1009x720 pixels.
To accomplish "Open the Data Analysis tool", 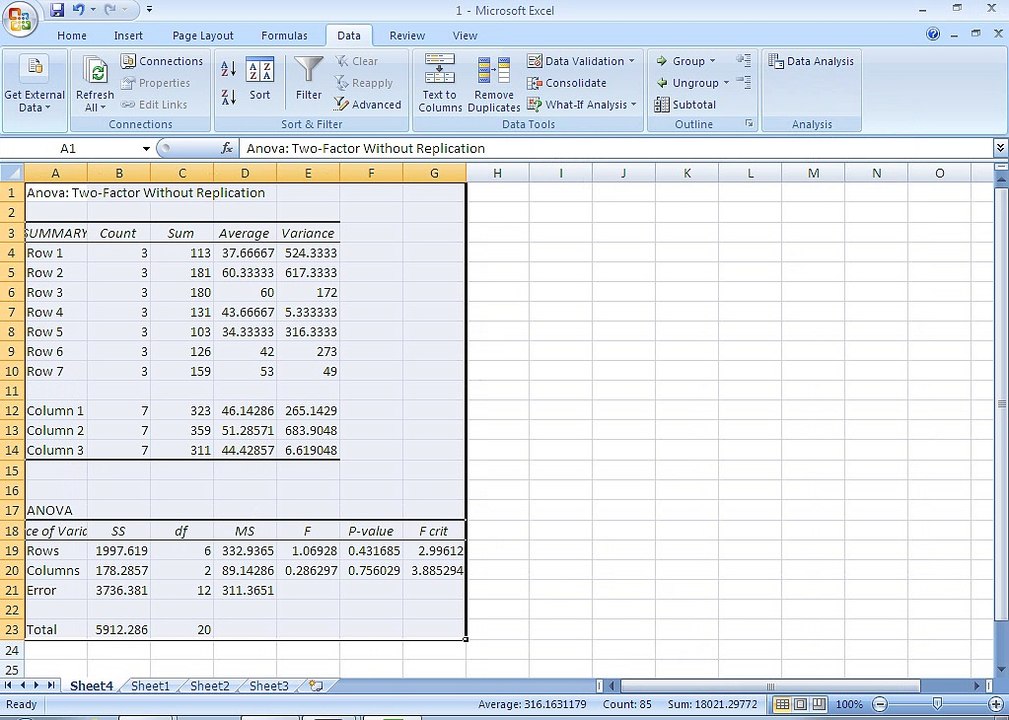I will pyautogui.click(x=811, y=61).
